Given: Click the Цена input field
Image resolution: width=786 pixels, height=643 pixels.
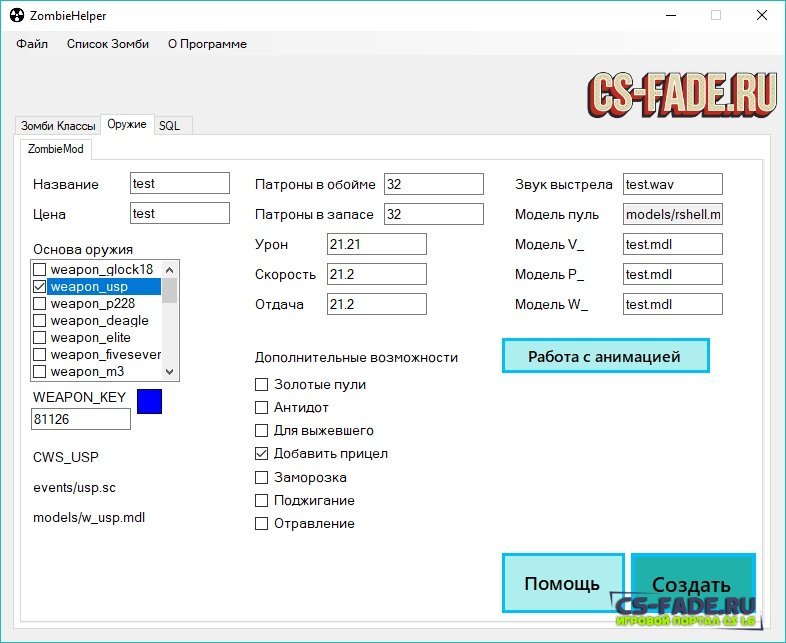Looking at the screenshot, I should click(180, 213).
